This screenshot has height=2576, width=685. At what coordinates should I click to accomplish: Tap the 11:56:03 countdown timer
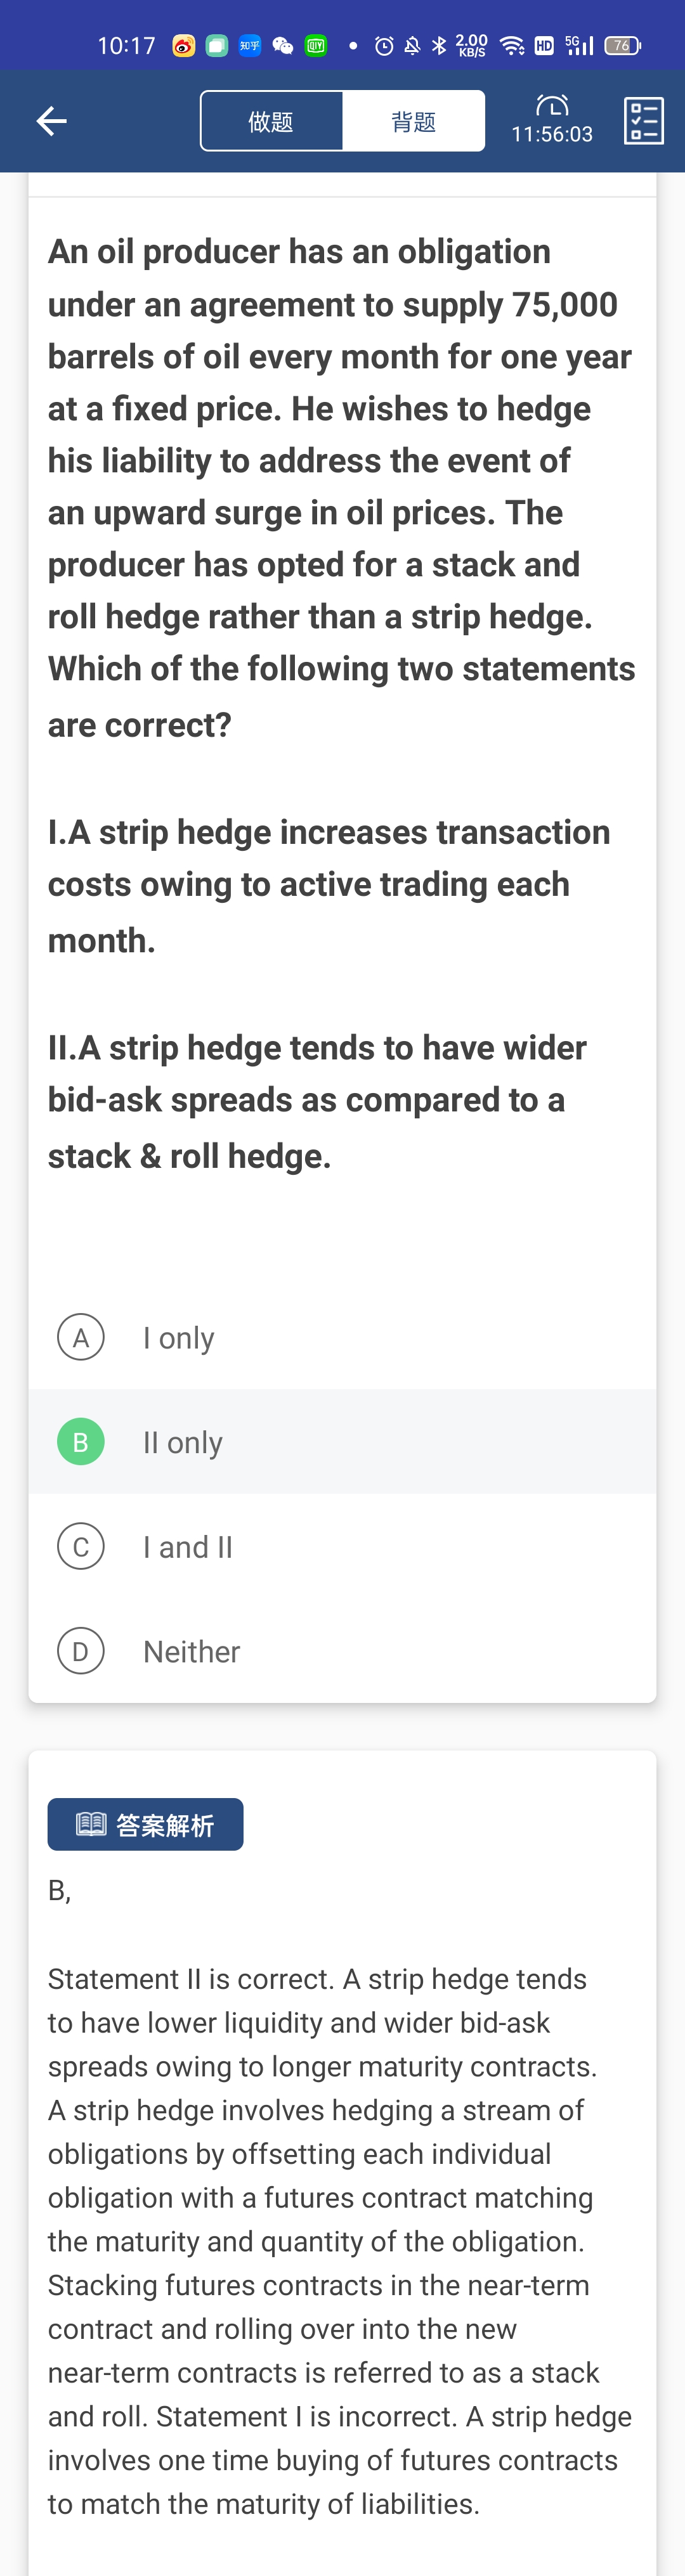[552, 134]
